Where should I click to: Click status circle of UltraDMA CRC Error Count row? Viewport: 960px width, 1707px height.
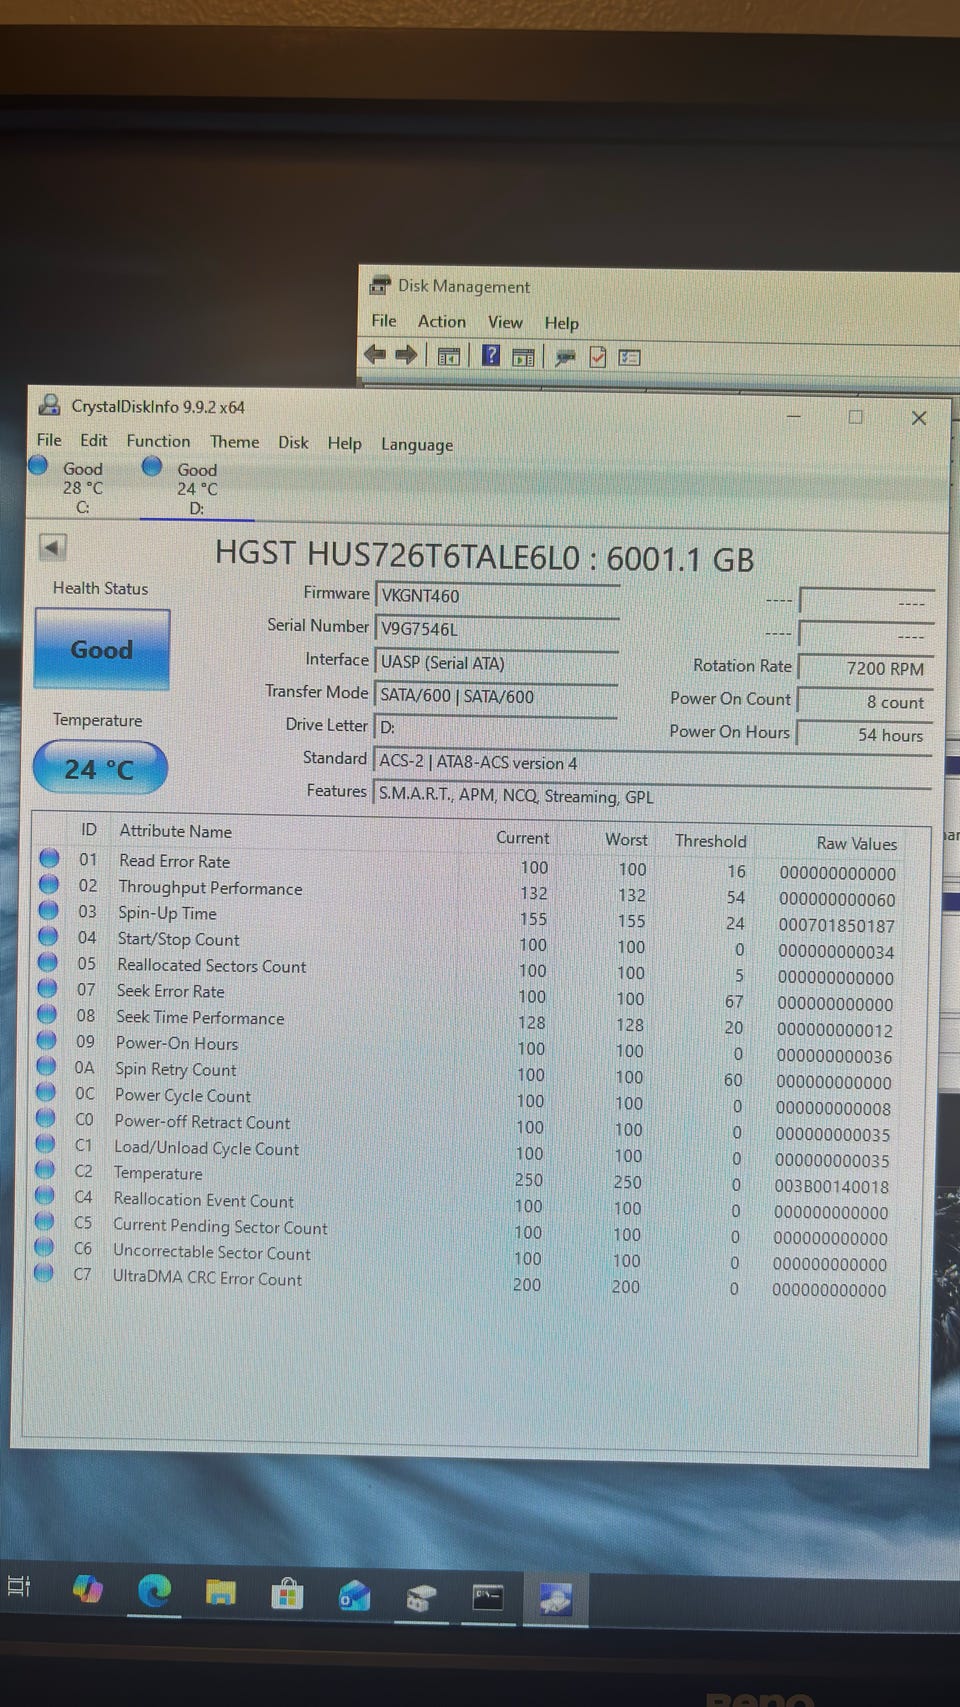(43, 1273)
